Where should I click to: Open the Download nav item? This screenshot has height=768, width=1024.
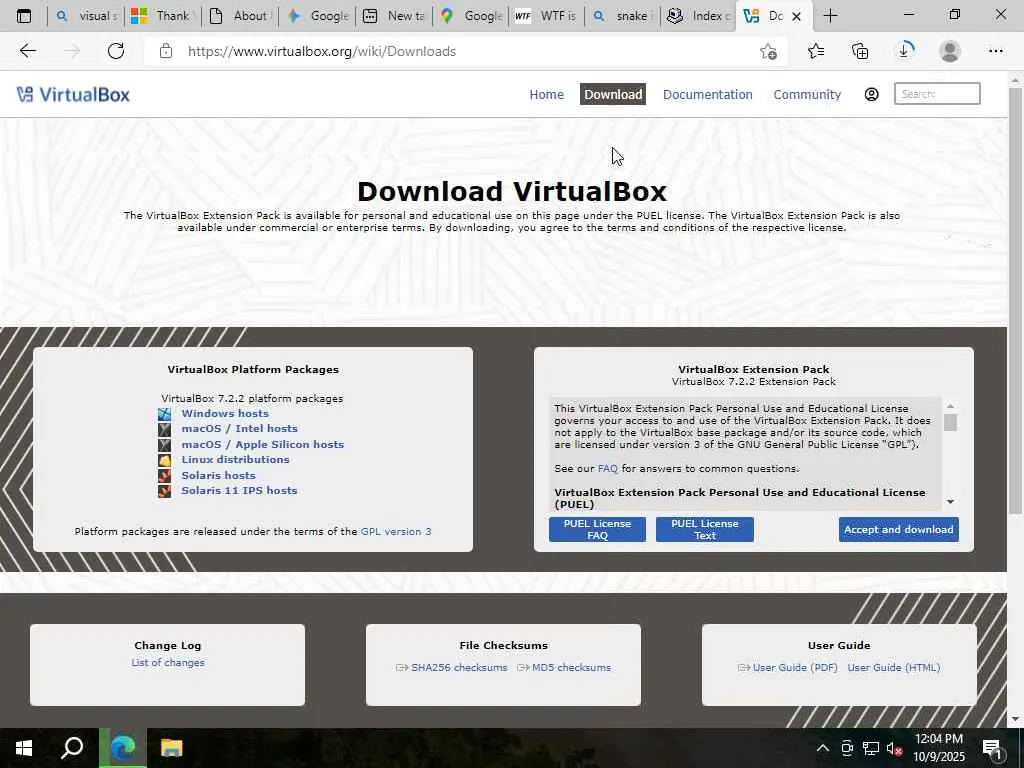[613, 95]
